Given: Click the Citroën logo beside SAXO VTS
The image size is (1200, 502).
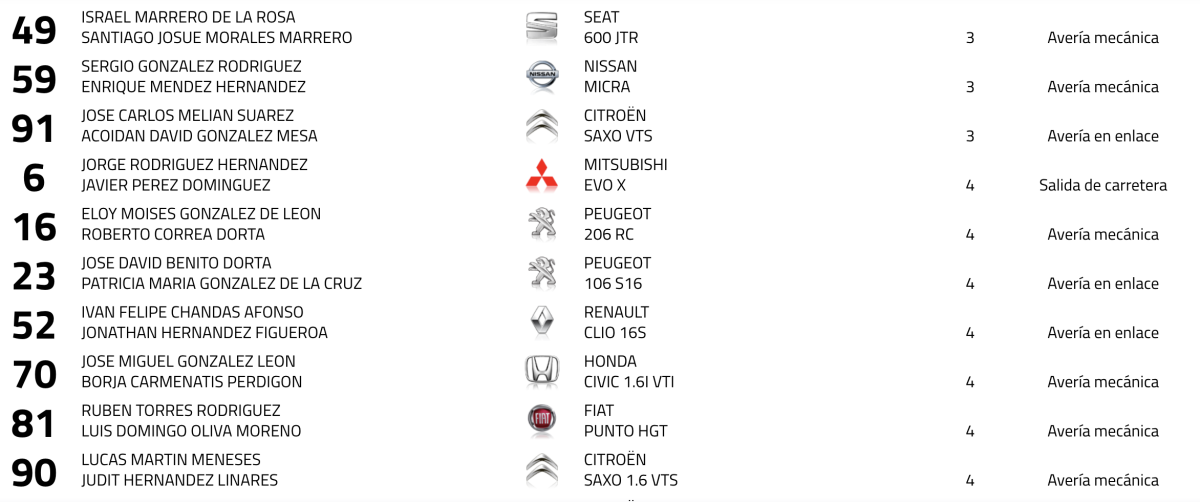Looking at the screenshot, I should coord(542,125).
